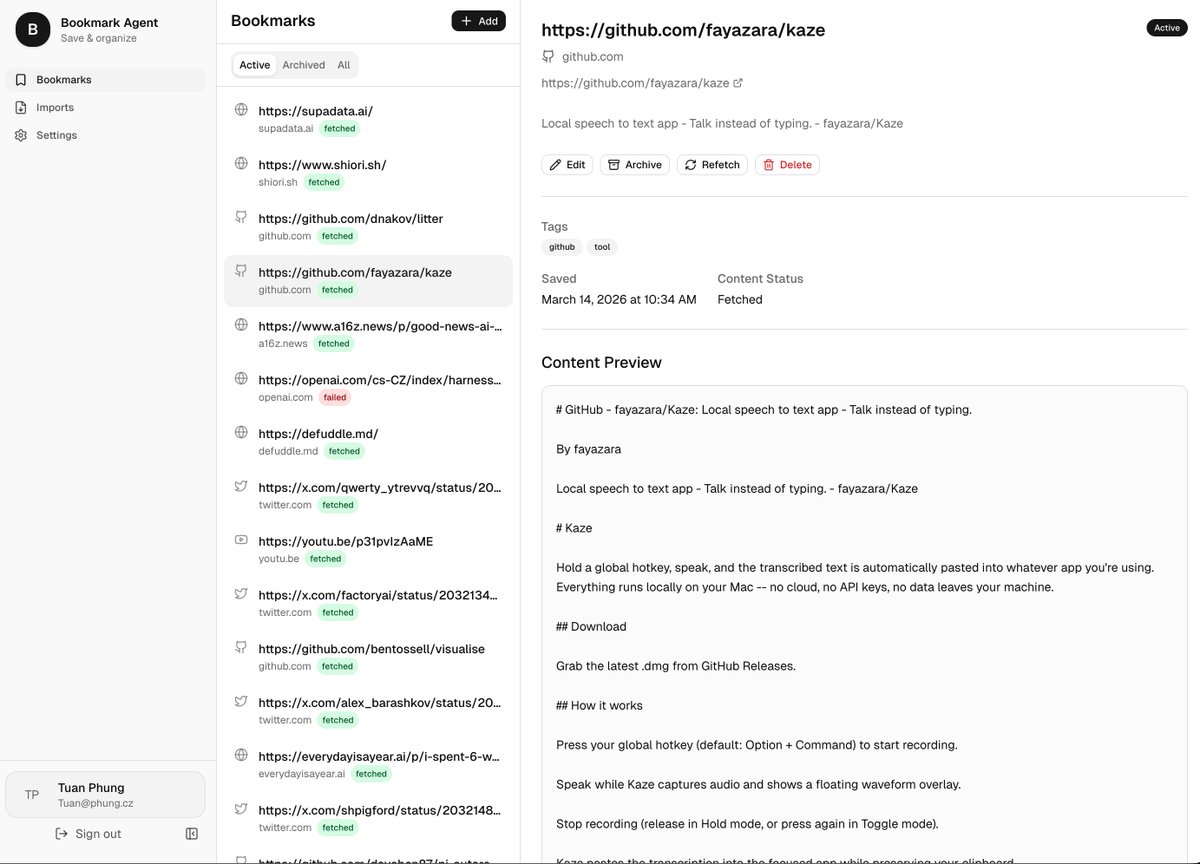
Task: Click the Add bookmark button
Action: [478, 21]
